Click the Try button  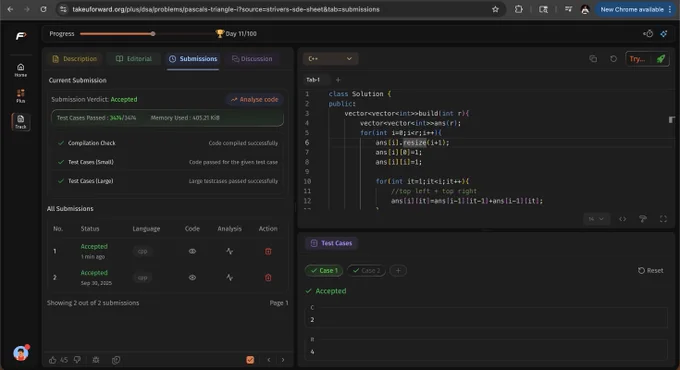click(638, 59)
